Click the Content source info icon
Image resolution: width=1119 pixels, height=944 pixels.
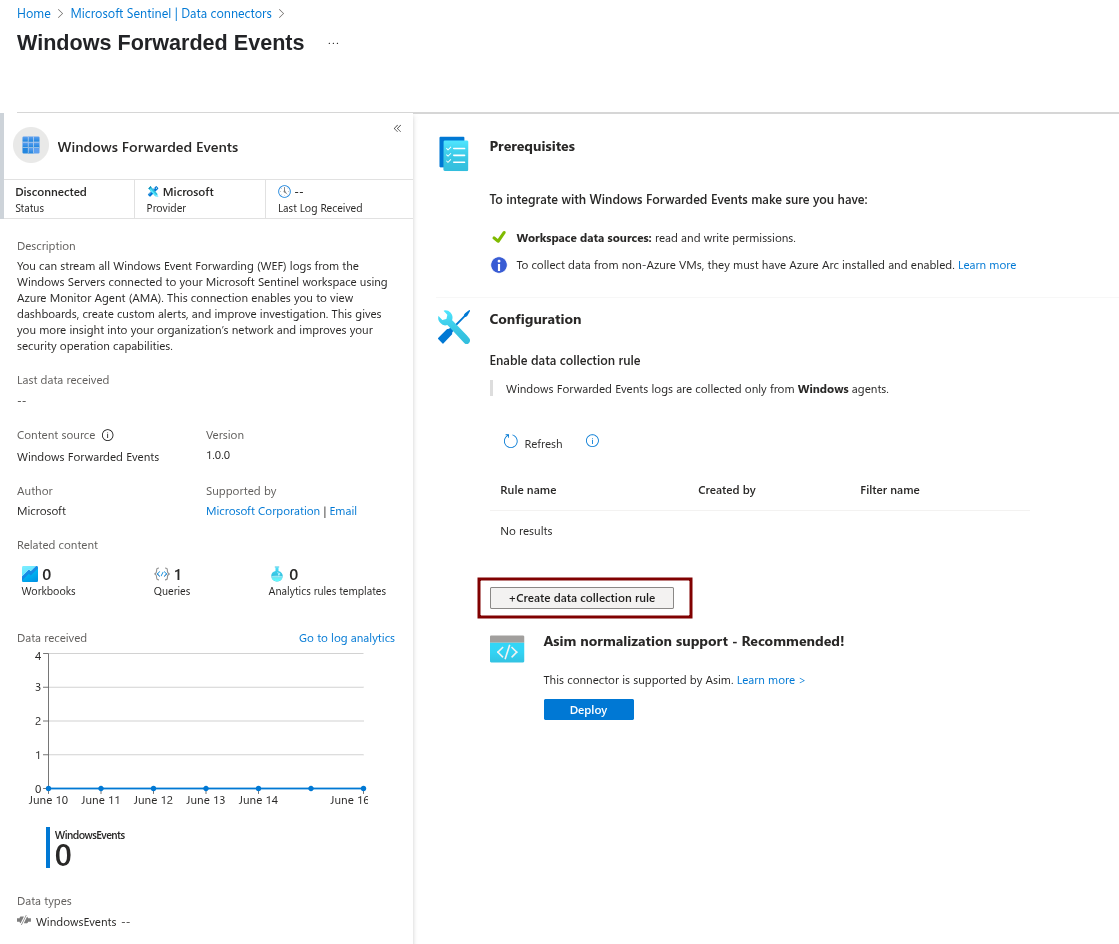108,435
